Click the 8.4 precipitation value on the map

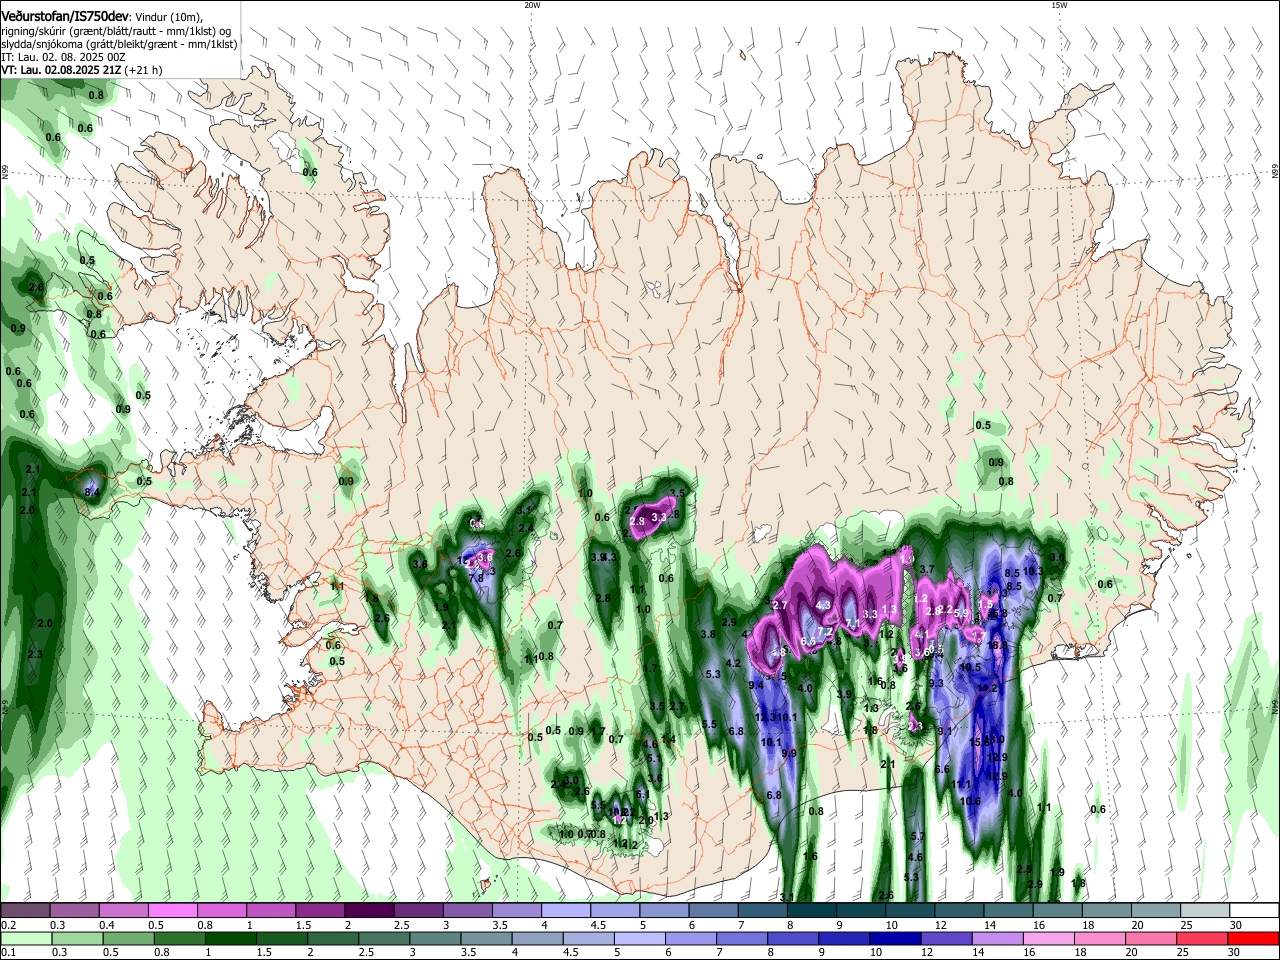pyautogui.click(x=92, y=491)
